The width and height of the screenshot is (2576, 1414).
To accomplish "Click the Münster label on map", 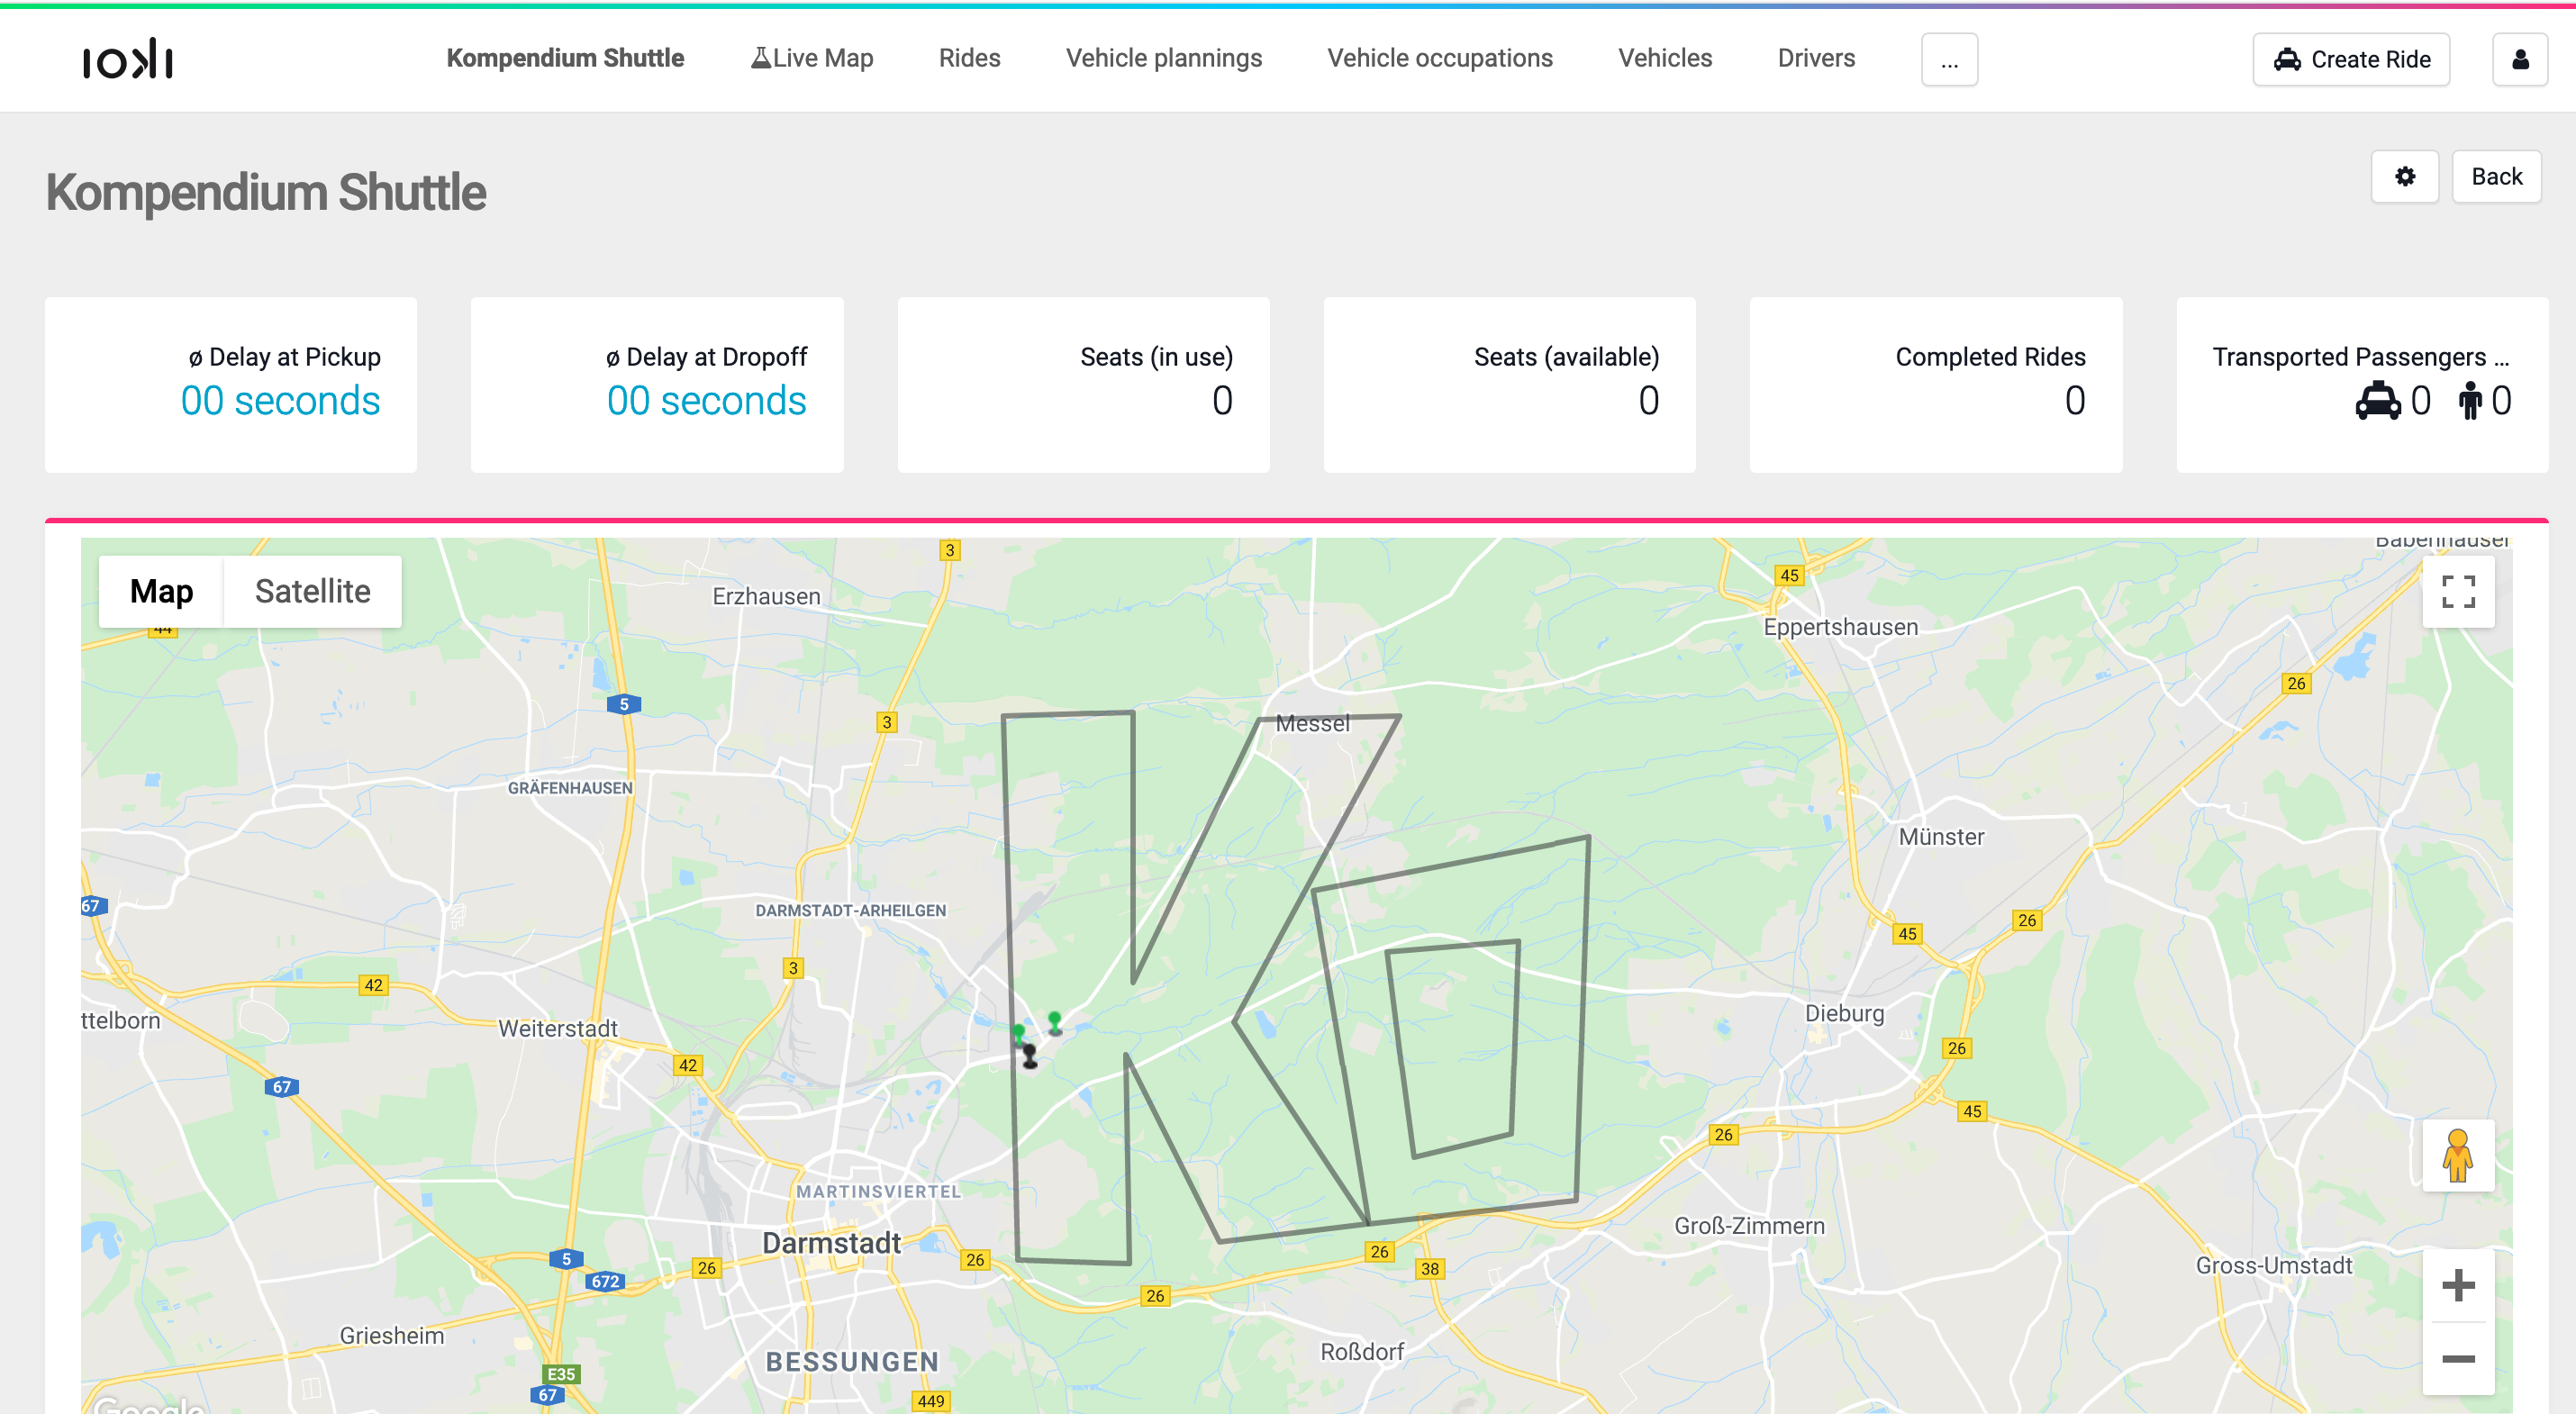I will click(x=1941, y=837).
